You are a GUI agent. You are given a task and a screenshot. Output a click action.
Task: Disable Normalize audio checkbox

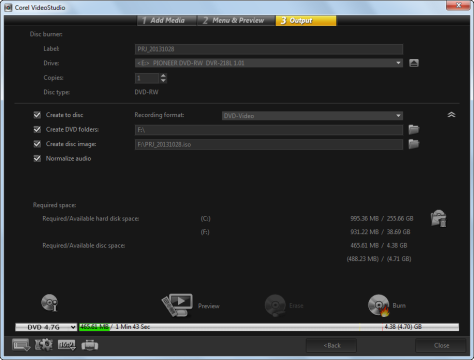pos(37,159)
